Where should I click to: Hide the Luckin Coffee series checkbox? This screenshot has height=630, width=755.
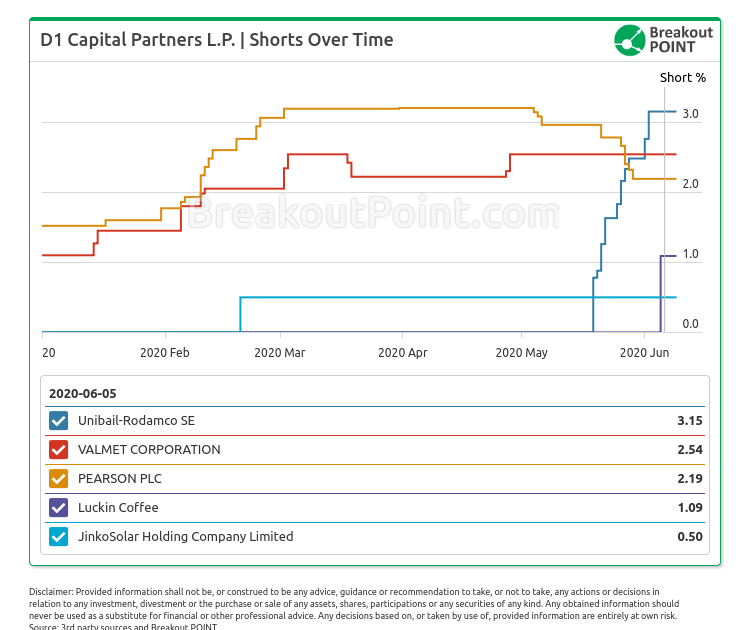pyautogui.click(x=58, y=508)
